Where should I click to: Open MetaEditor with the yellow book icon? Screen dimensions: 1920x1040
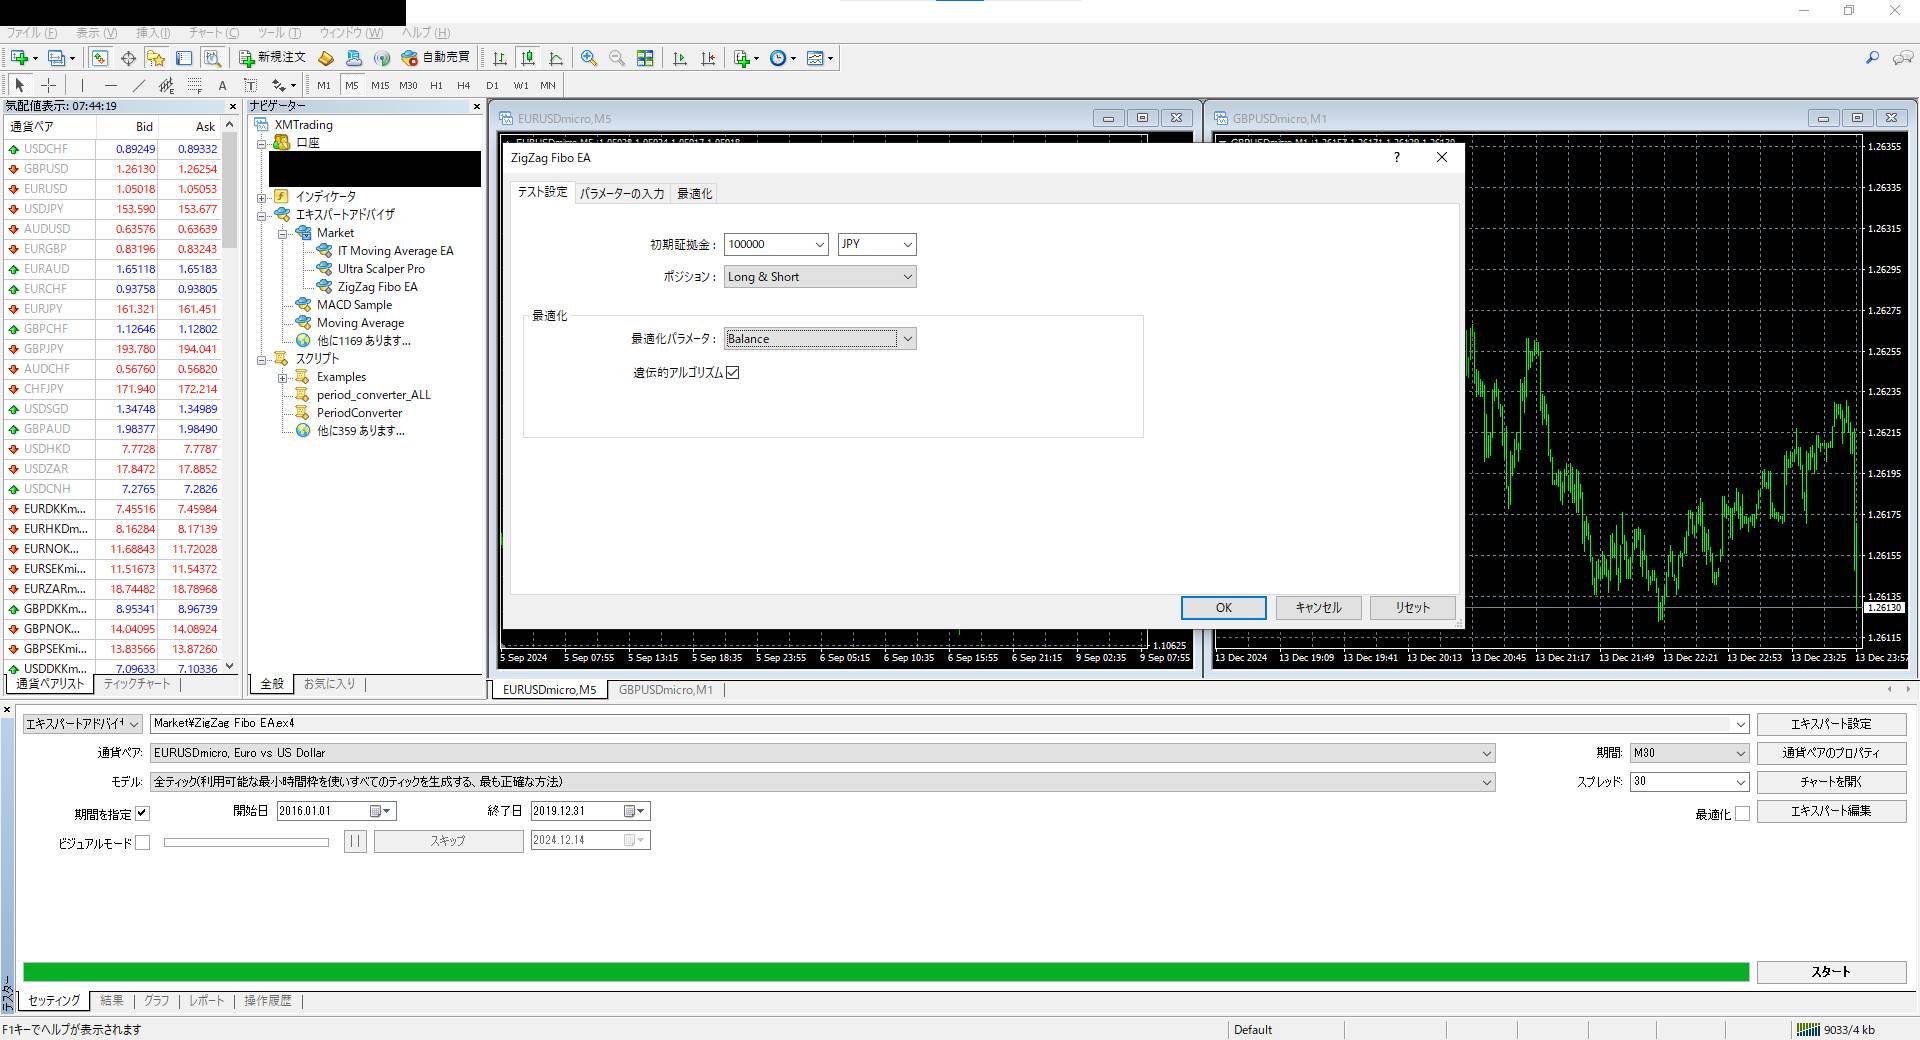click(x=326, y=58)
